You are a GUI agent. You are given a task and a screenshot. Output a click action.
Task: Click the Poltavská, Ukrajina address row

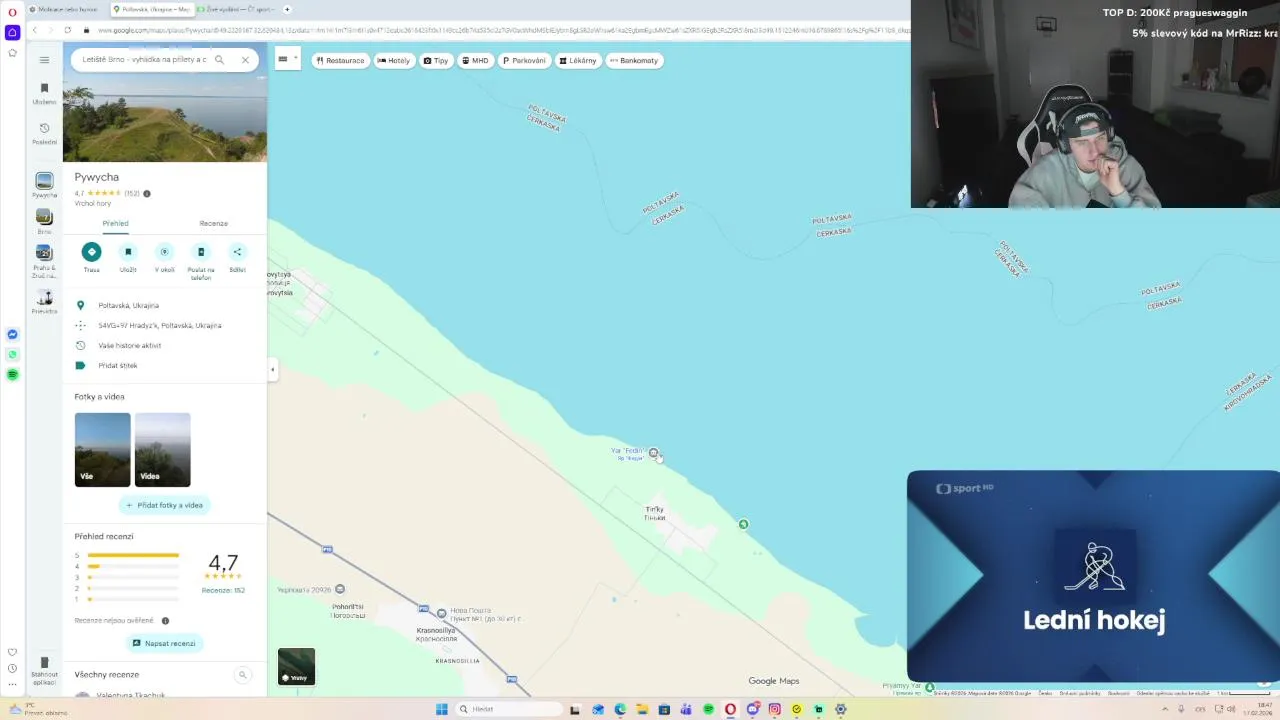tap(165, 305)
